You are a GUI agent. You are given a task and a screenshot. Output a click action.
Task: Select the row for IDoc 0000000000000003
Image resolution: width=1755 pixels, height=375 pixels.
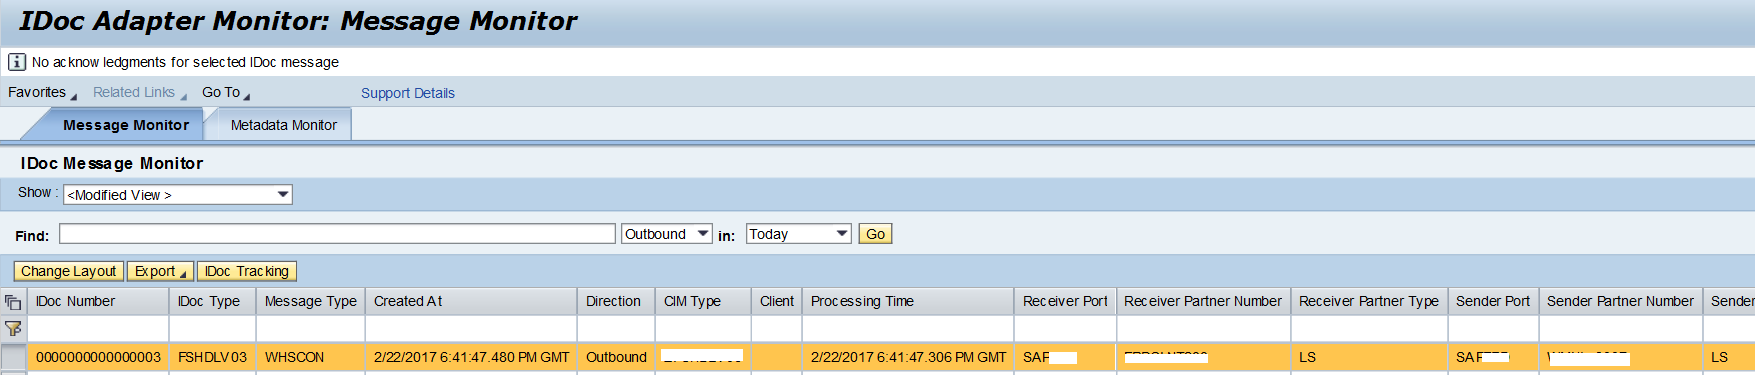click(x=13, y=357)
